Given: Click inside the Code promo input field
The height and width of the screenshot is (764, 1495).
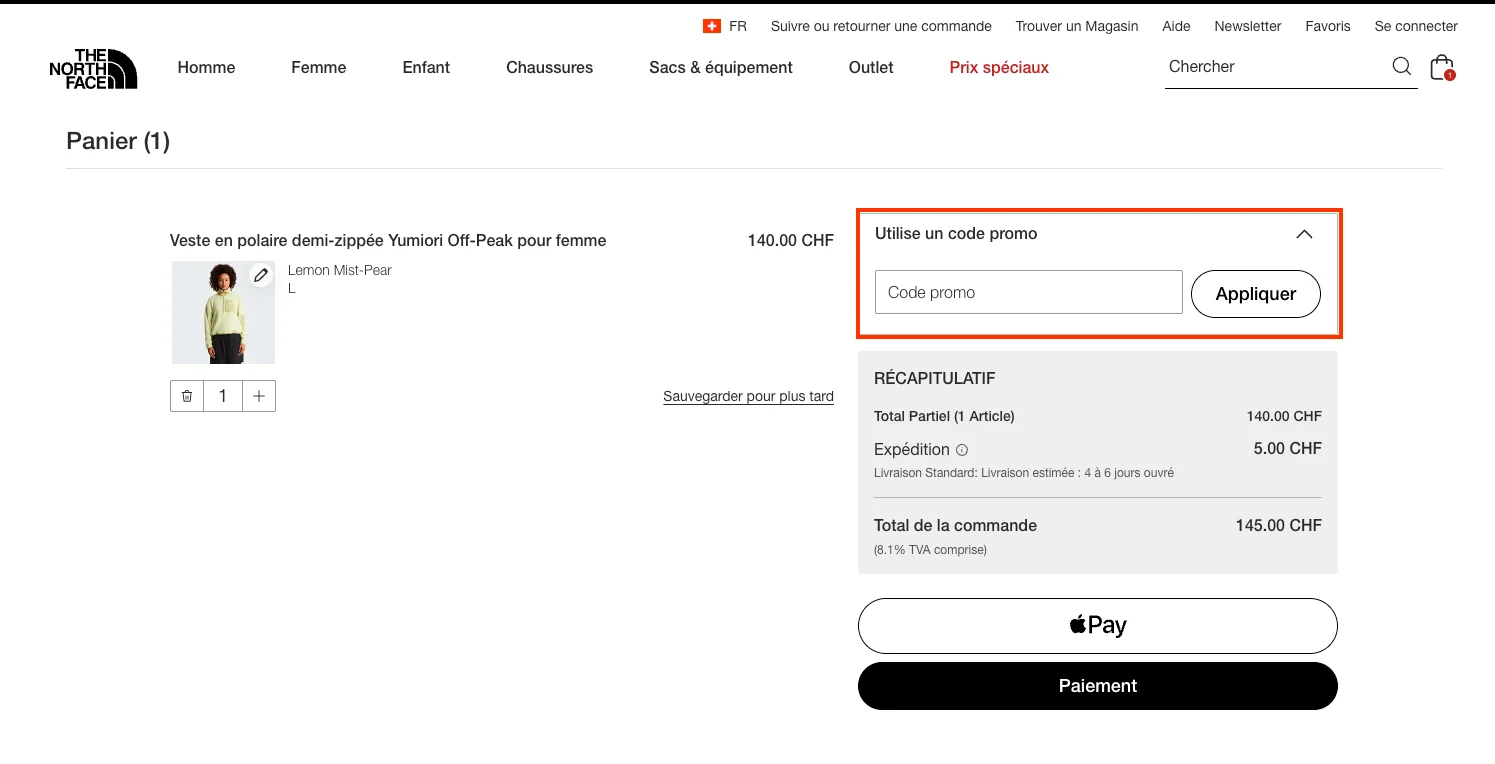Looking at the screenshot, I should [x=1028, y=292].
